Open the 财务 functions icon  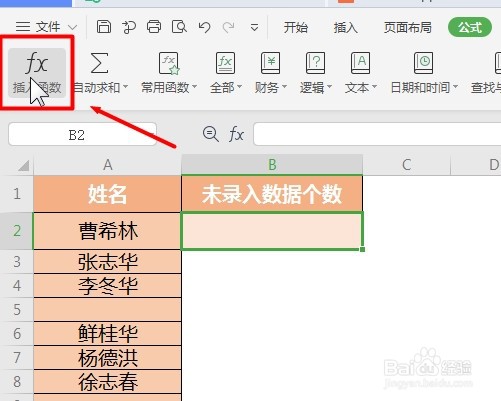(270, 63)
